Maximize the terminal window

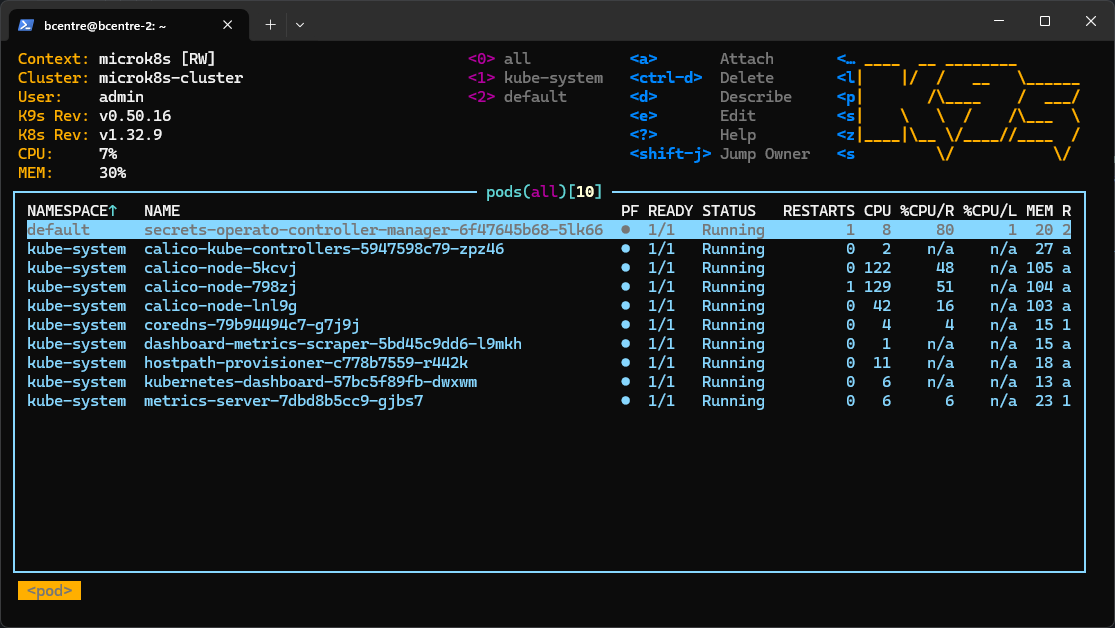1044,21
